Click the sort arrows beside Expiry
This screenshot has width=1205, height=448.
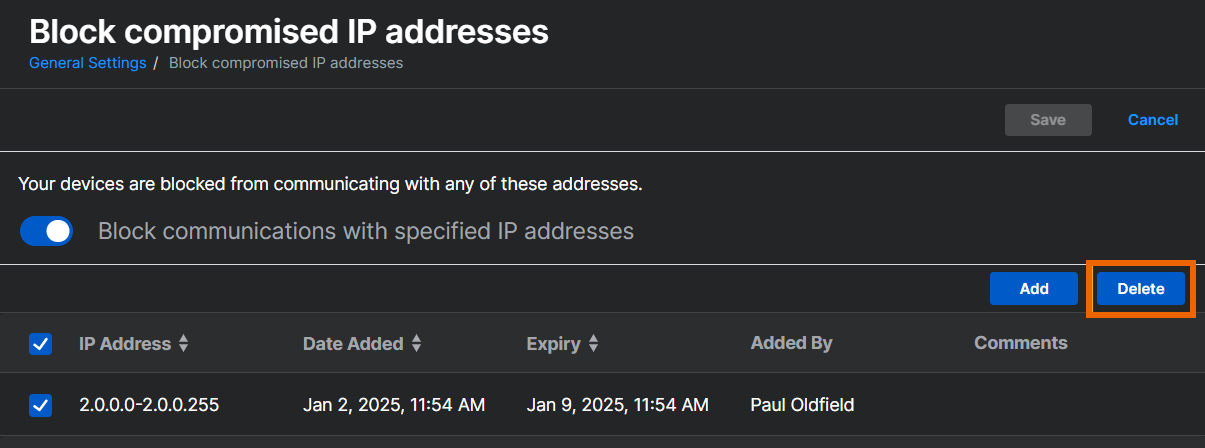pos(593,344)
